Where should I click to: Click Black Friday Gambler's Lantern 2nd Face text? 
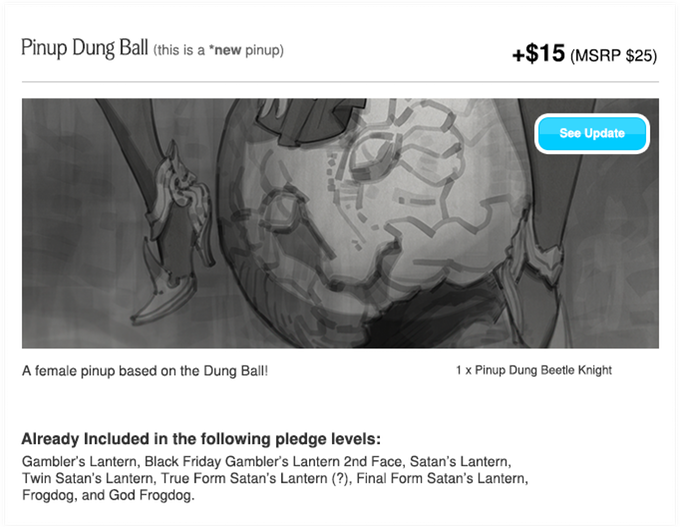pyautogui.click(x=275, y=462)
